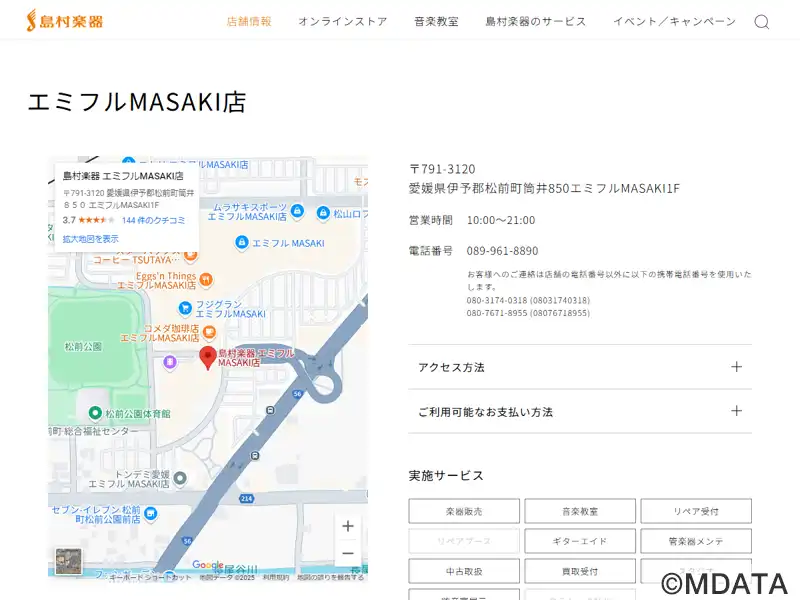The height and width of the screenshot is (600, 800).
Task: Click the 島村楽器 エミフルMASAKI店 map card title
Action: 123,176
